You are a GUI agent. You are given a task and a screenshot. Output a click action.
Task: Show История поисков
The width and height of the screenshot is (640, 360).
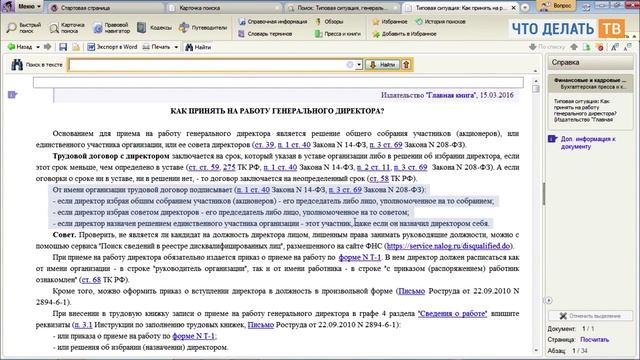click(440, 22)
